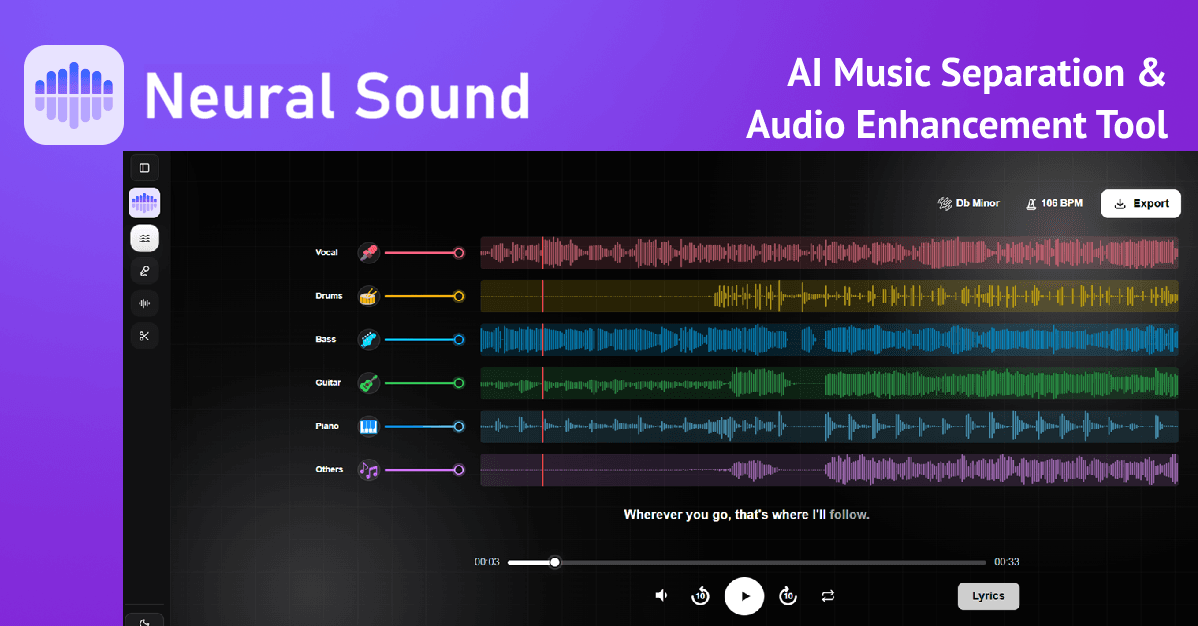This screenshot has height=626, width=1198.
Task: Click the Drums yellow waveform track
Action: tap(829, 296)
